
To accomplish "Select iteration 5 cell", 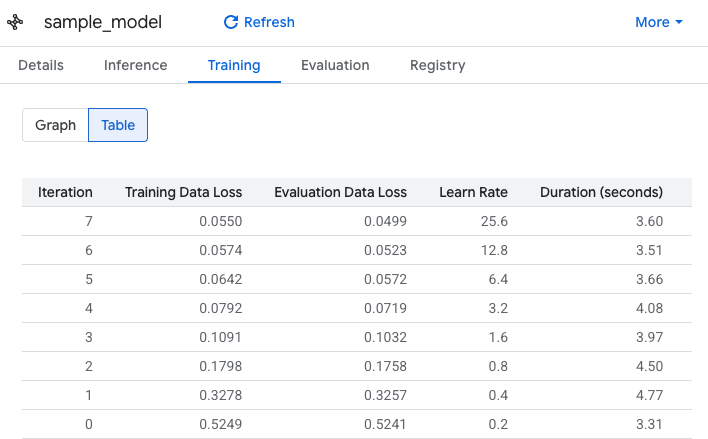I will coord(89,279).
